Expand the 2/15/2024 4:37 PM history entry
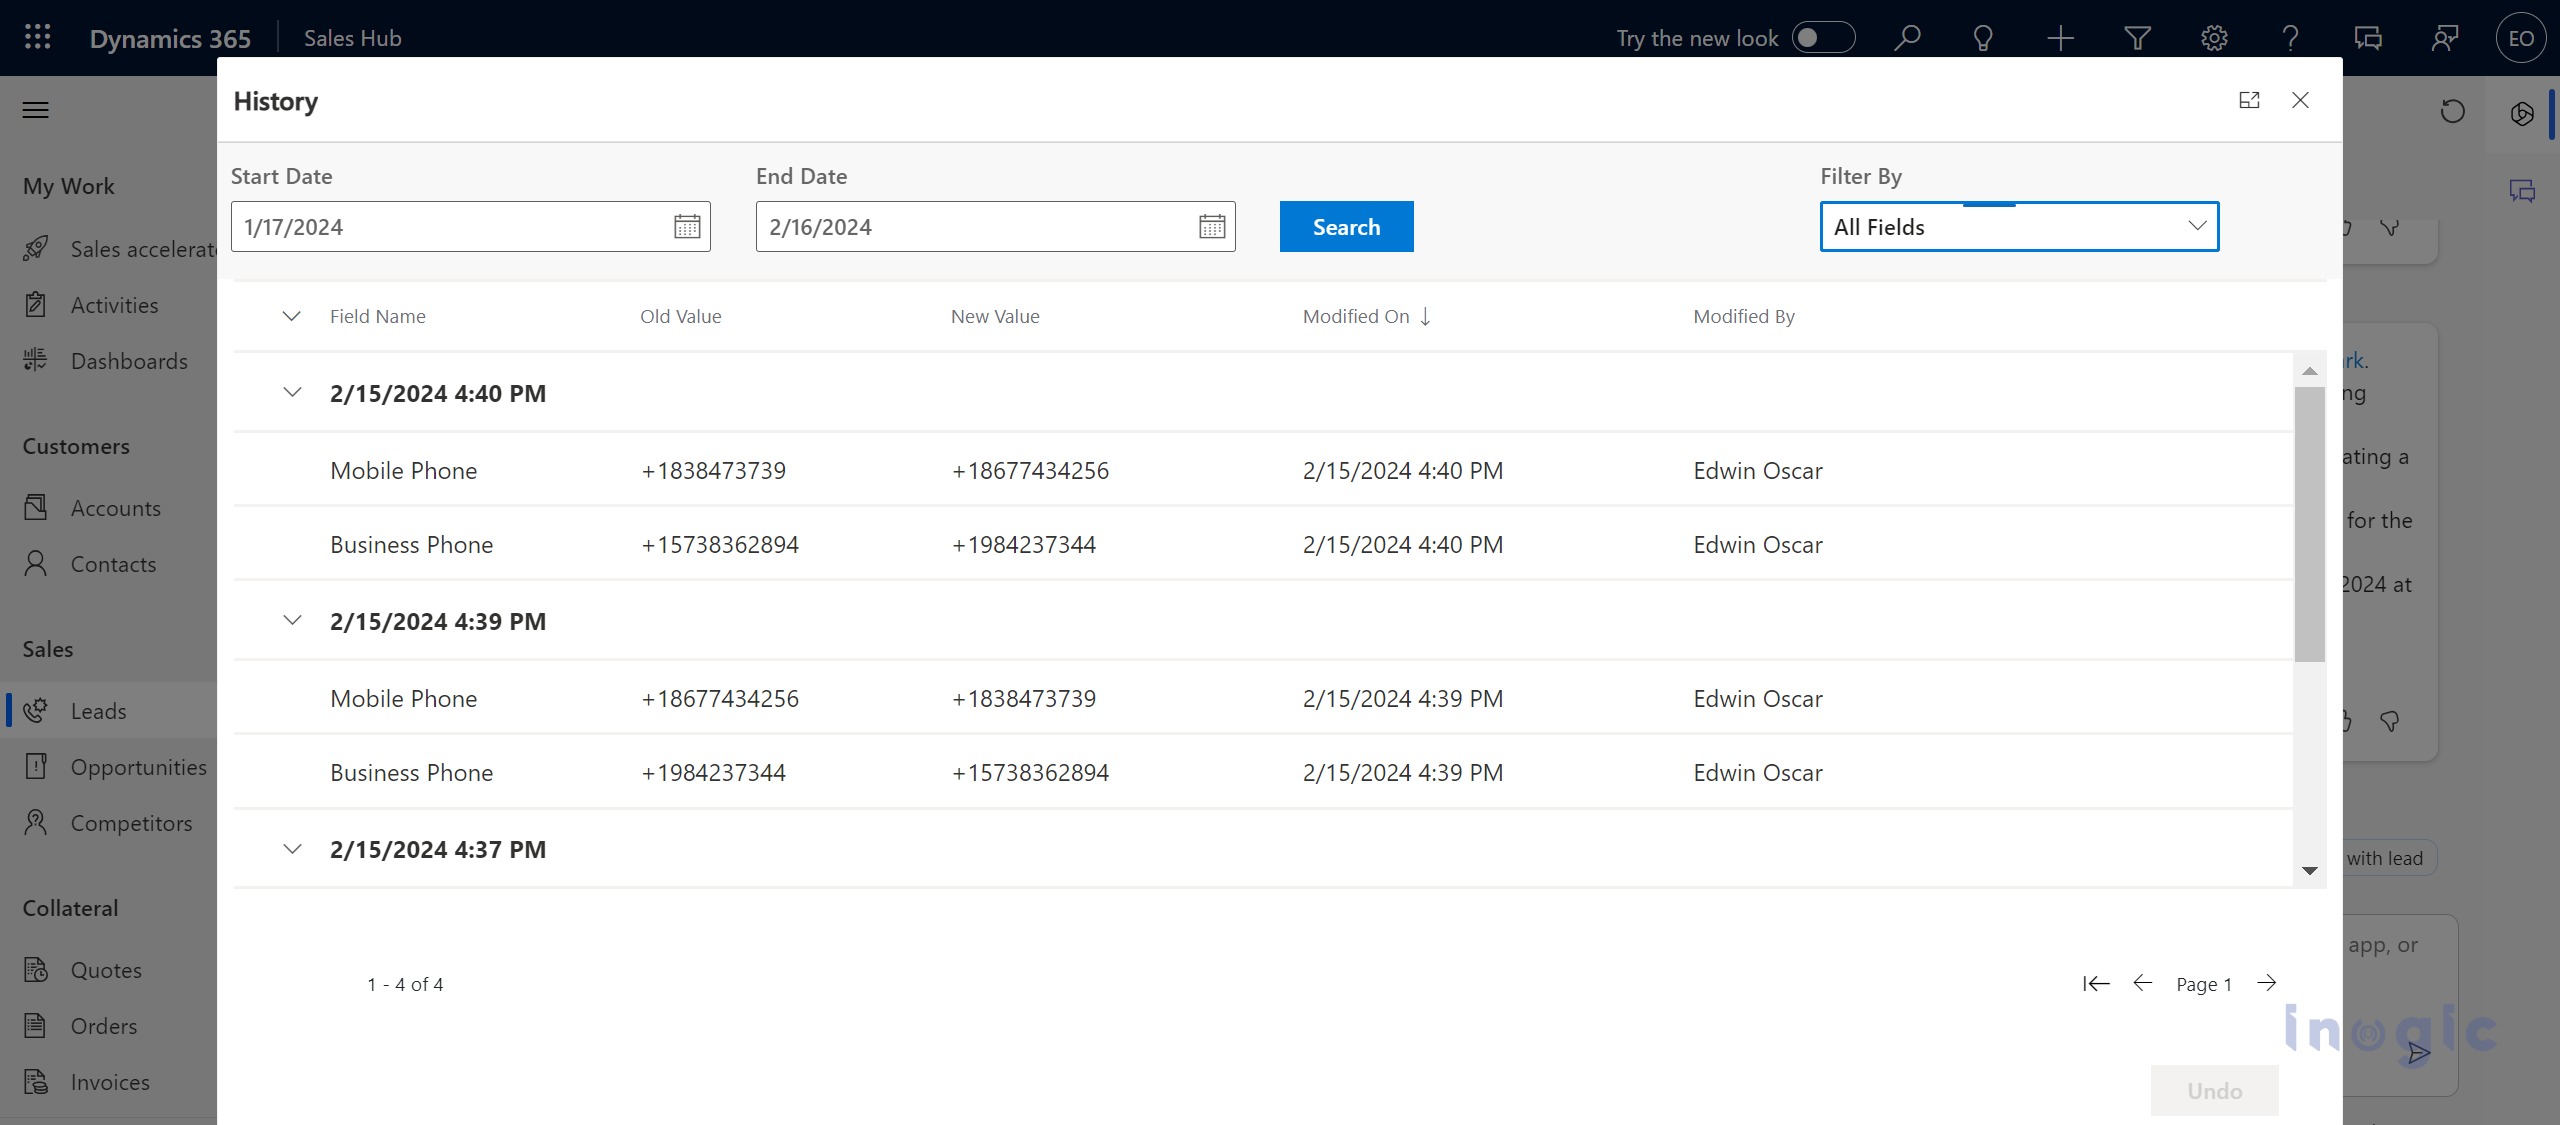This screenshot has width=2560, height=1125. click(289, 846)
